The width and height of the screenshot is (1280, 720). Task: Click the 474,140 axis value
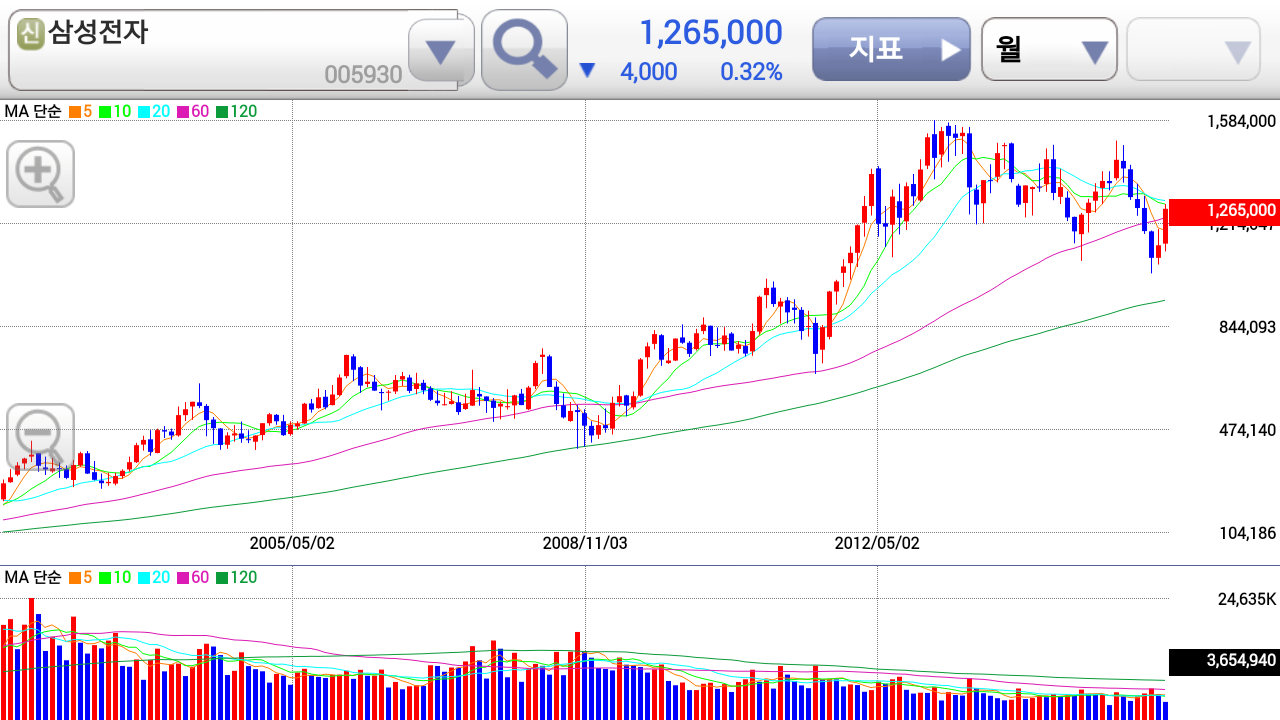click(x=1248, y=431)
